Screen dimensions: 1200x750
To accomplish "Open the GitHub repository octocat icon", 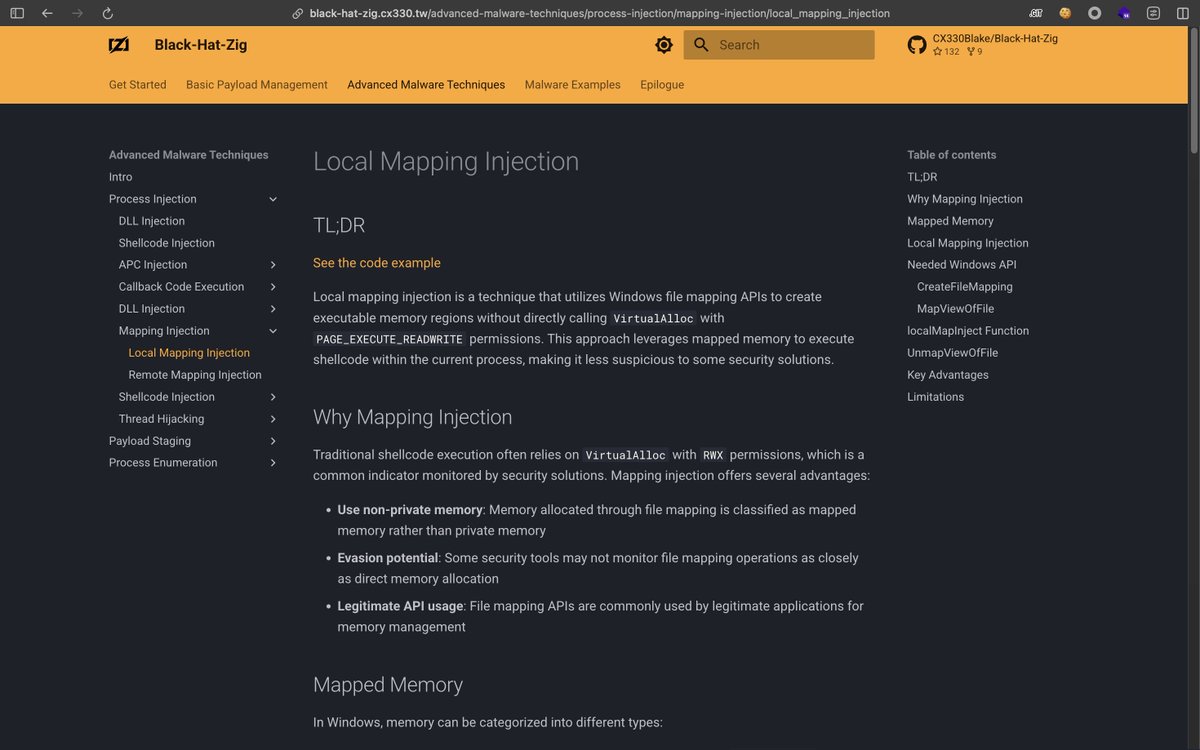I will point(917,45).
